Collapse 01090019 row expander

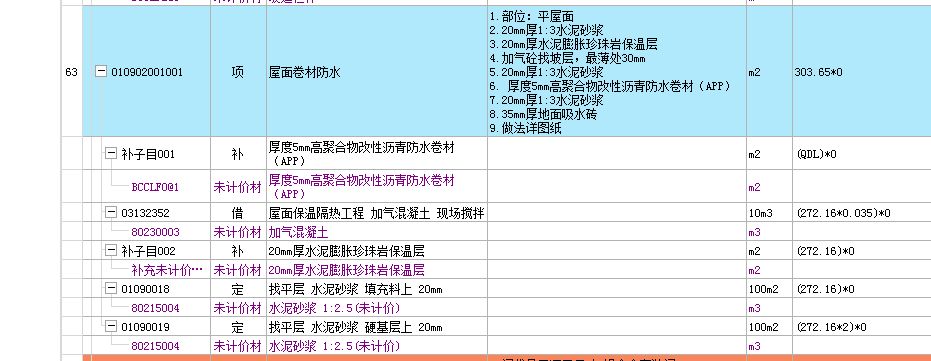coord(111,327)
